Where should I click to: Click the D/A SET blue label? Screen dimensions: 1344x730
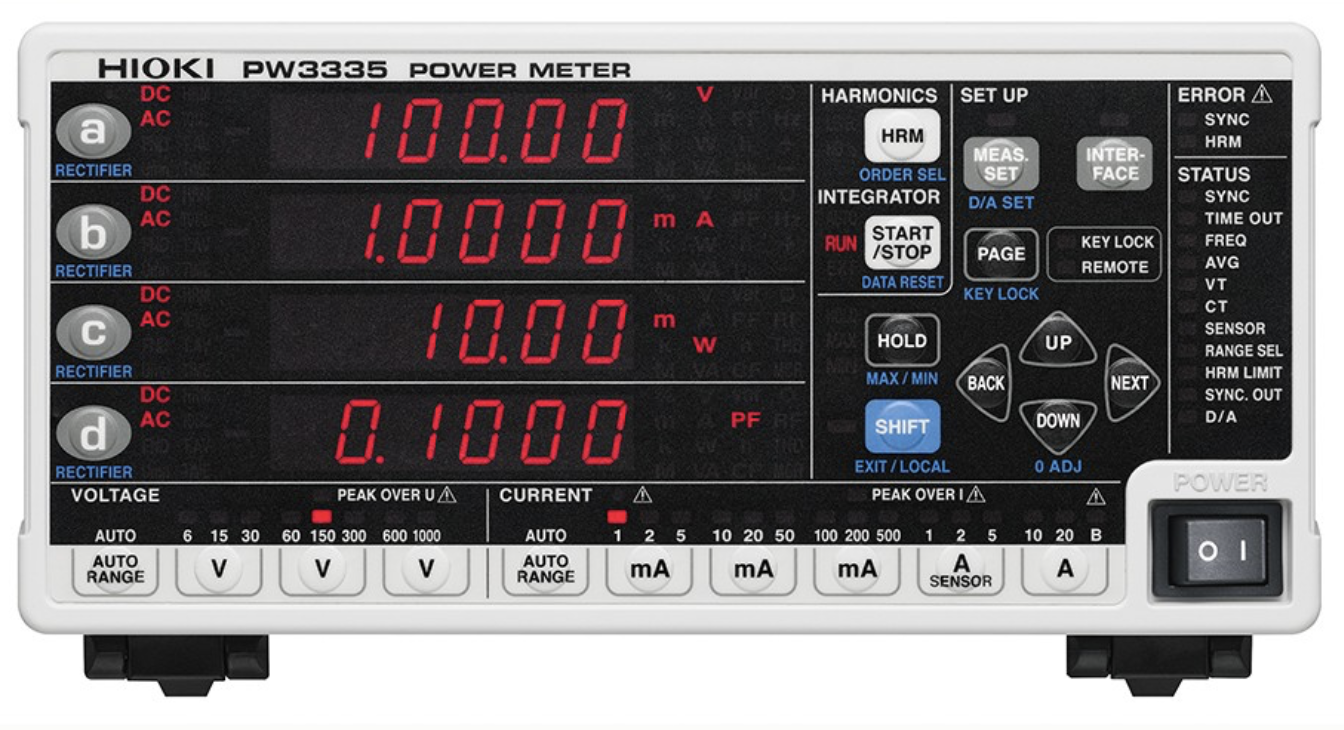[1001, 202]
